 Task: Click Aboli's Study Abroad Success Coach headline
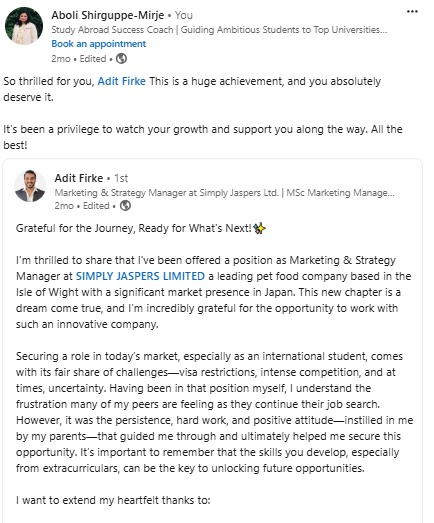pyautogui.click(x=219, y=30)
